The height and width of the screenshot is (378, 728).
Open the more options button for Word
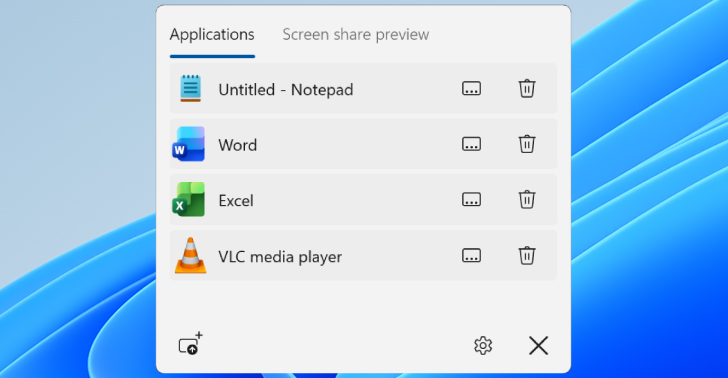click(x=471, y=144)
